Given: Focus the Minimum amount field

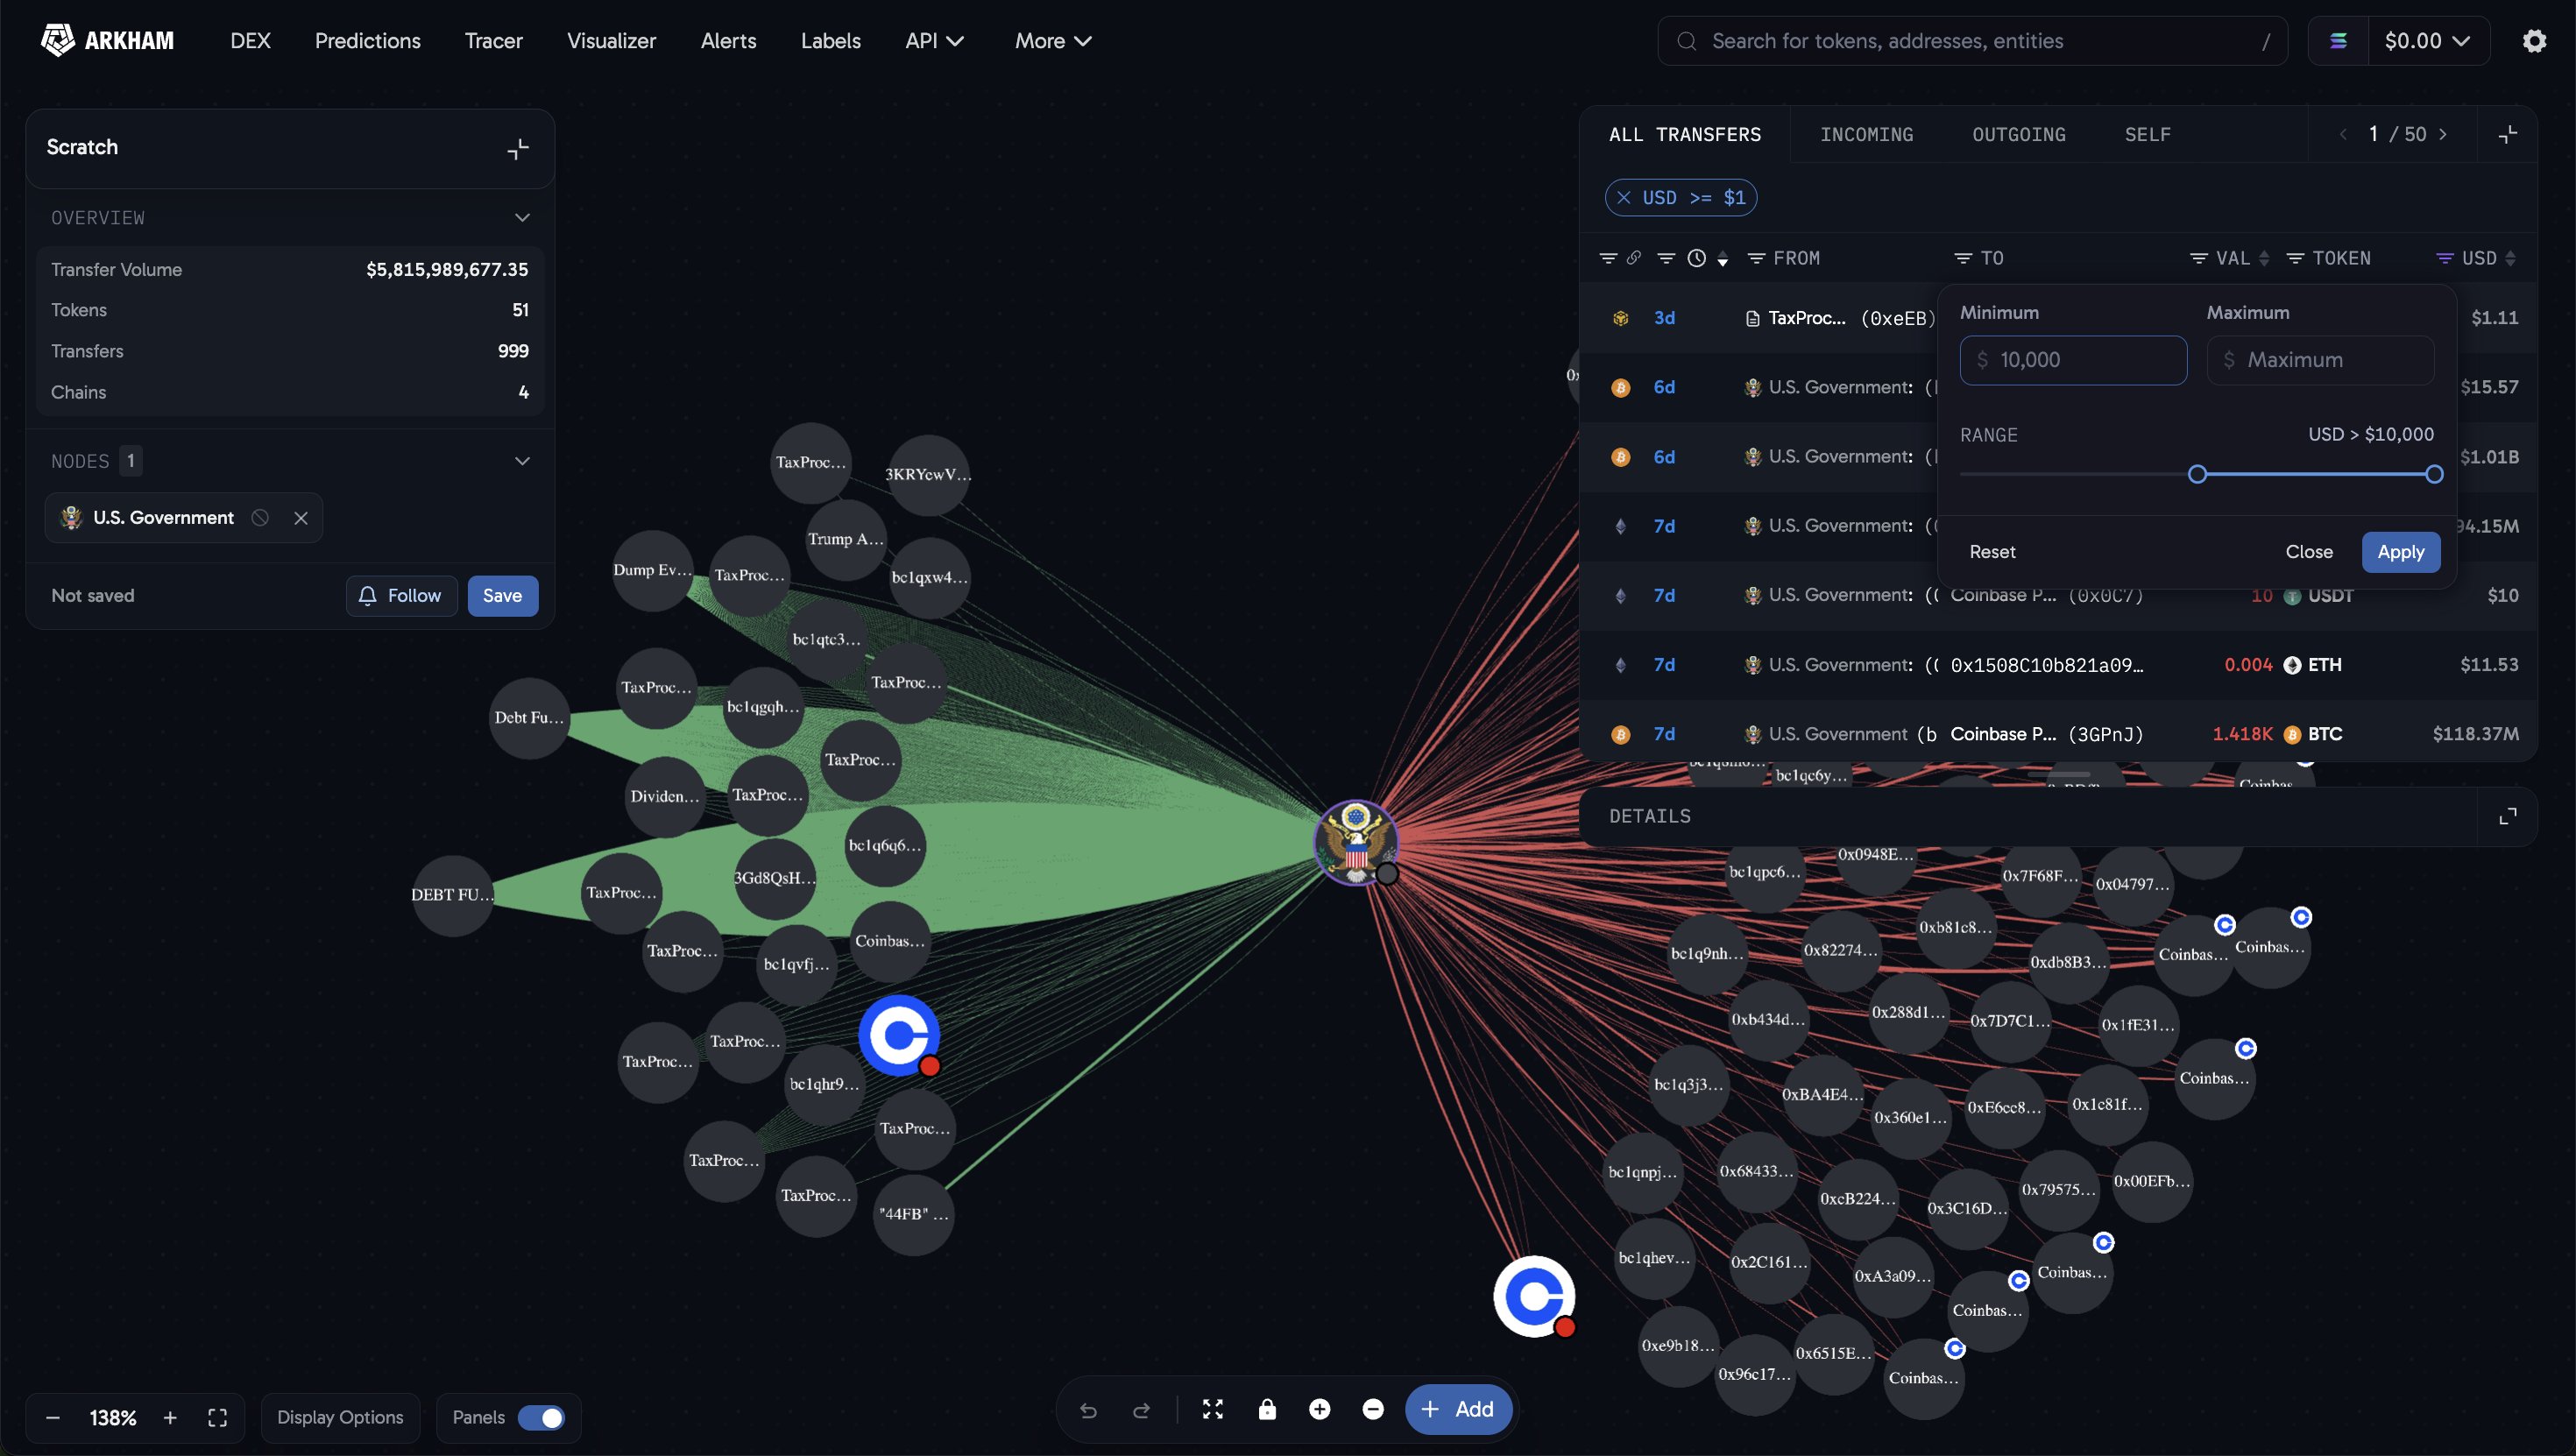Looking at the screenshot, I should (2073, 360).
